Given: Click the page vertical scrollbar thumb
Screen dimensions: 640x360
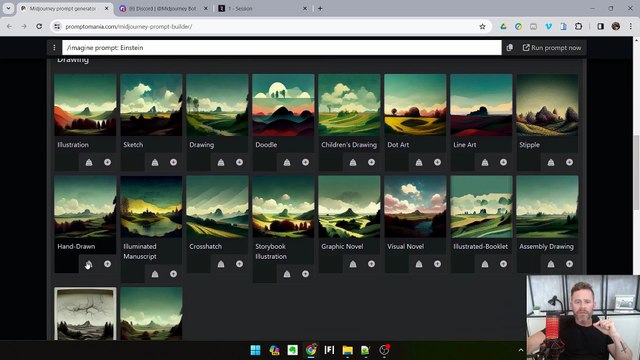Looking at the screenshot, I should click(636, 173).
